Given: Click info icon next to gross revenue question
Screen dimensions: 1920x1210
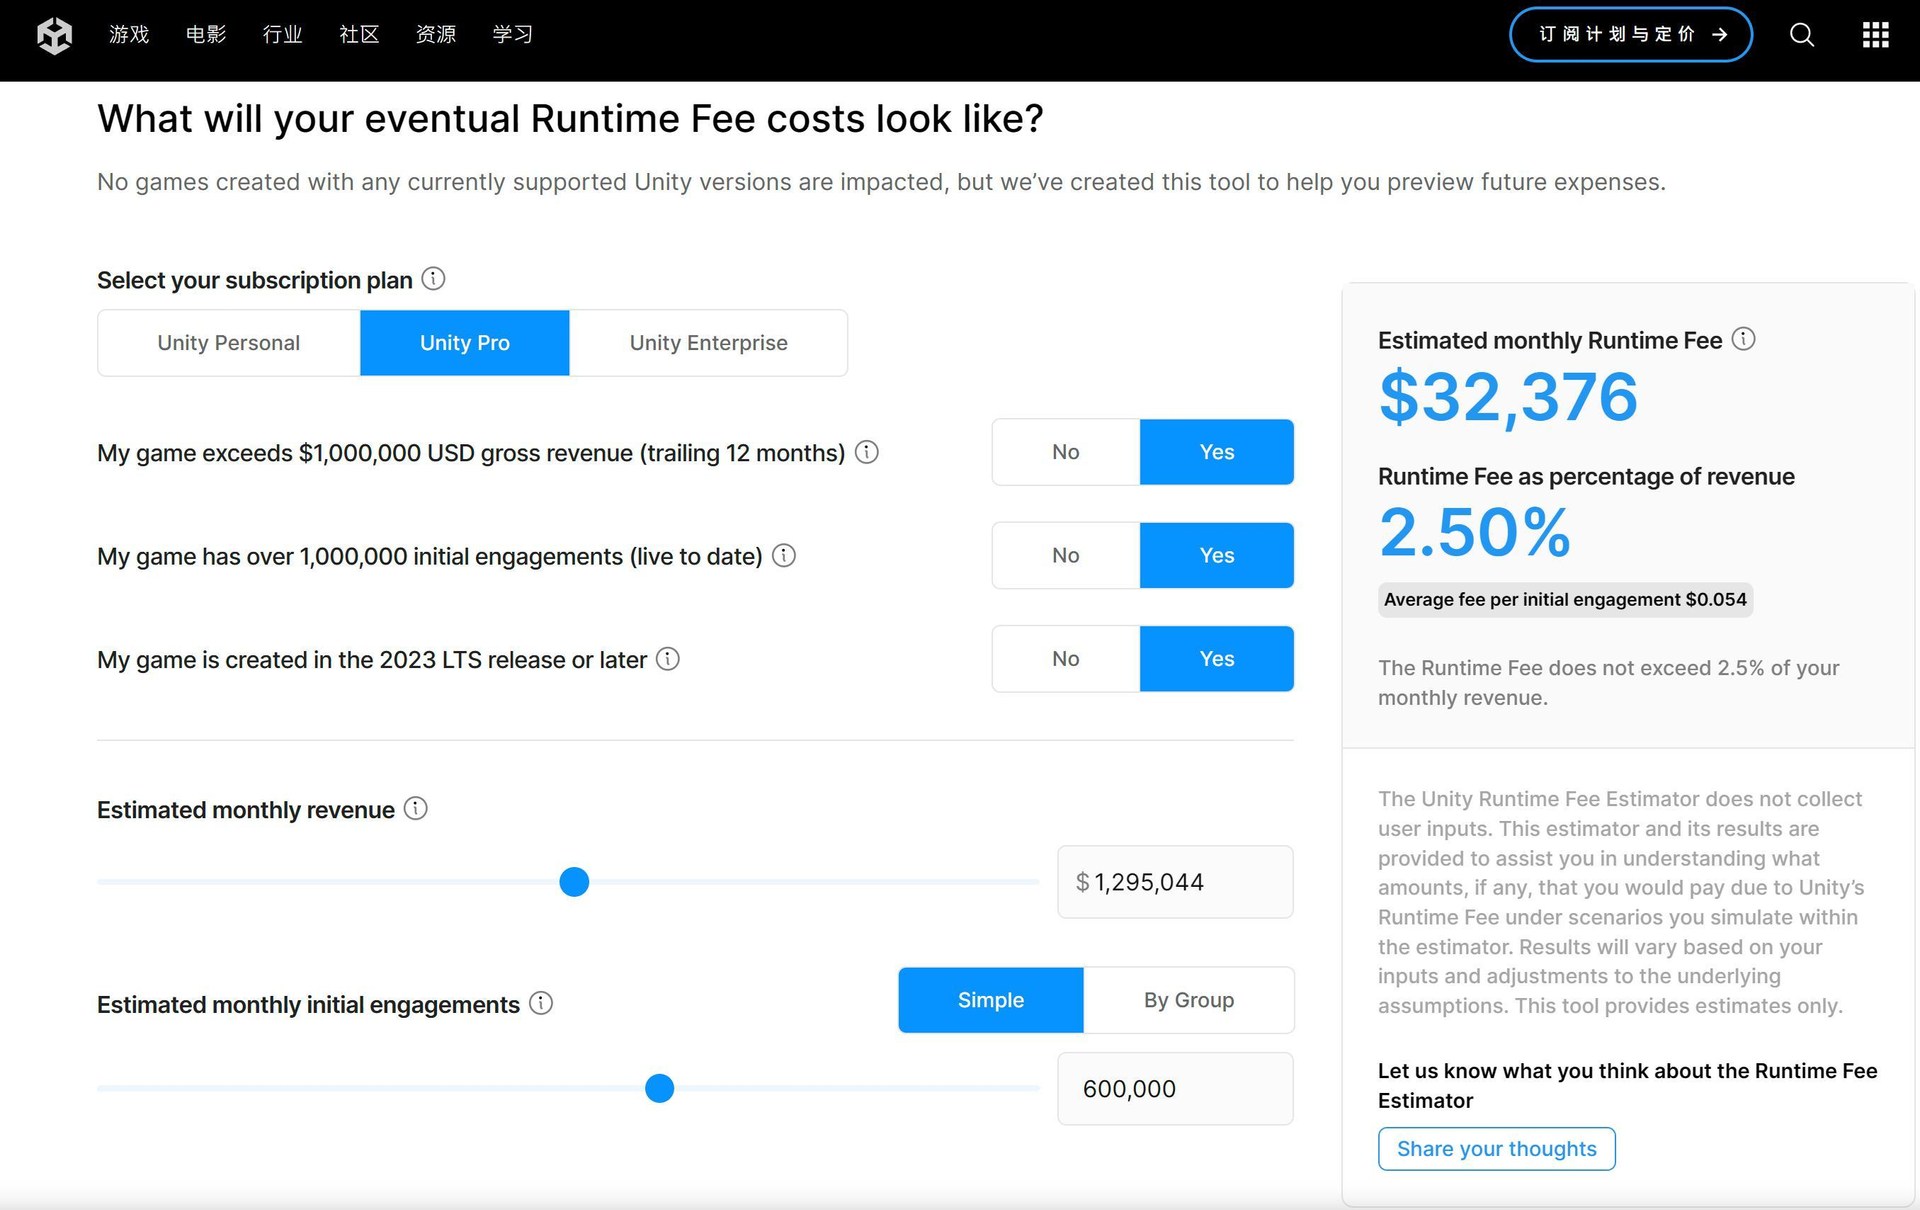Looking at the screenshot, I should click(x=867, y=452).
